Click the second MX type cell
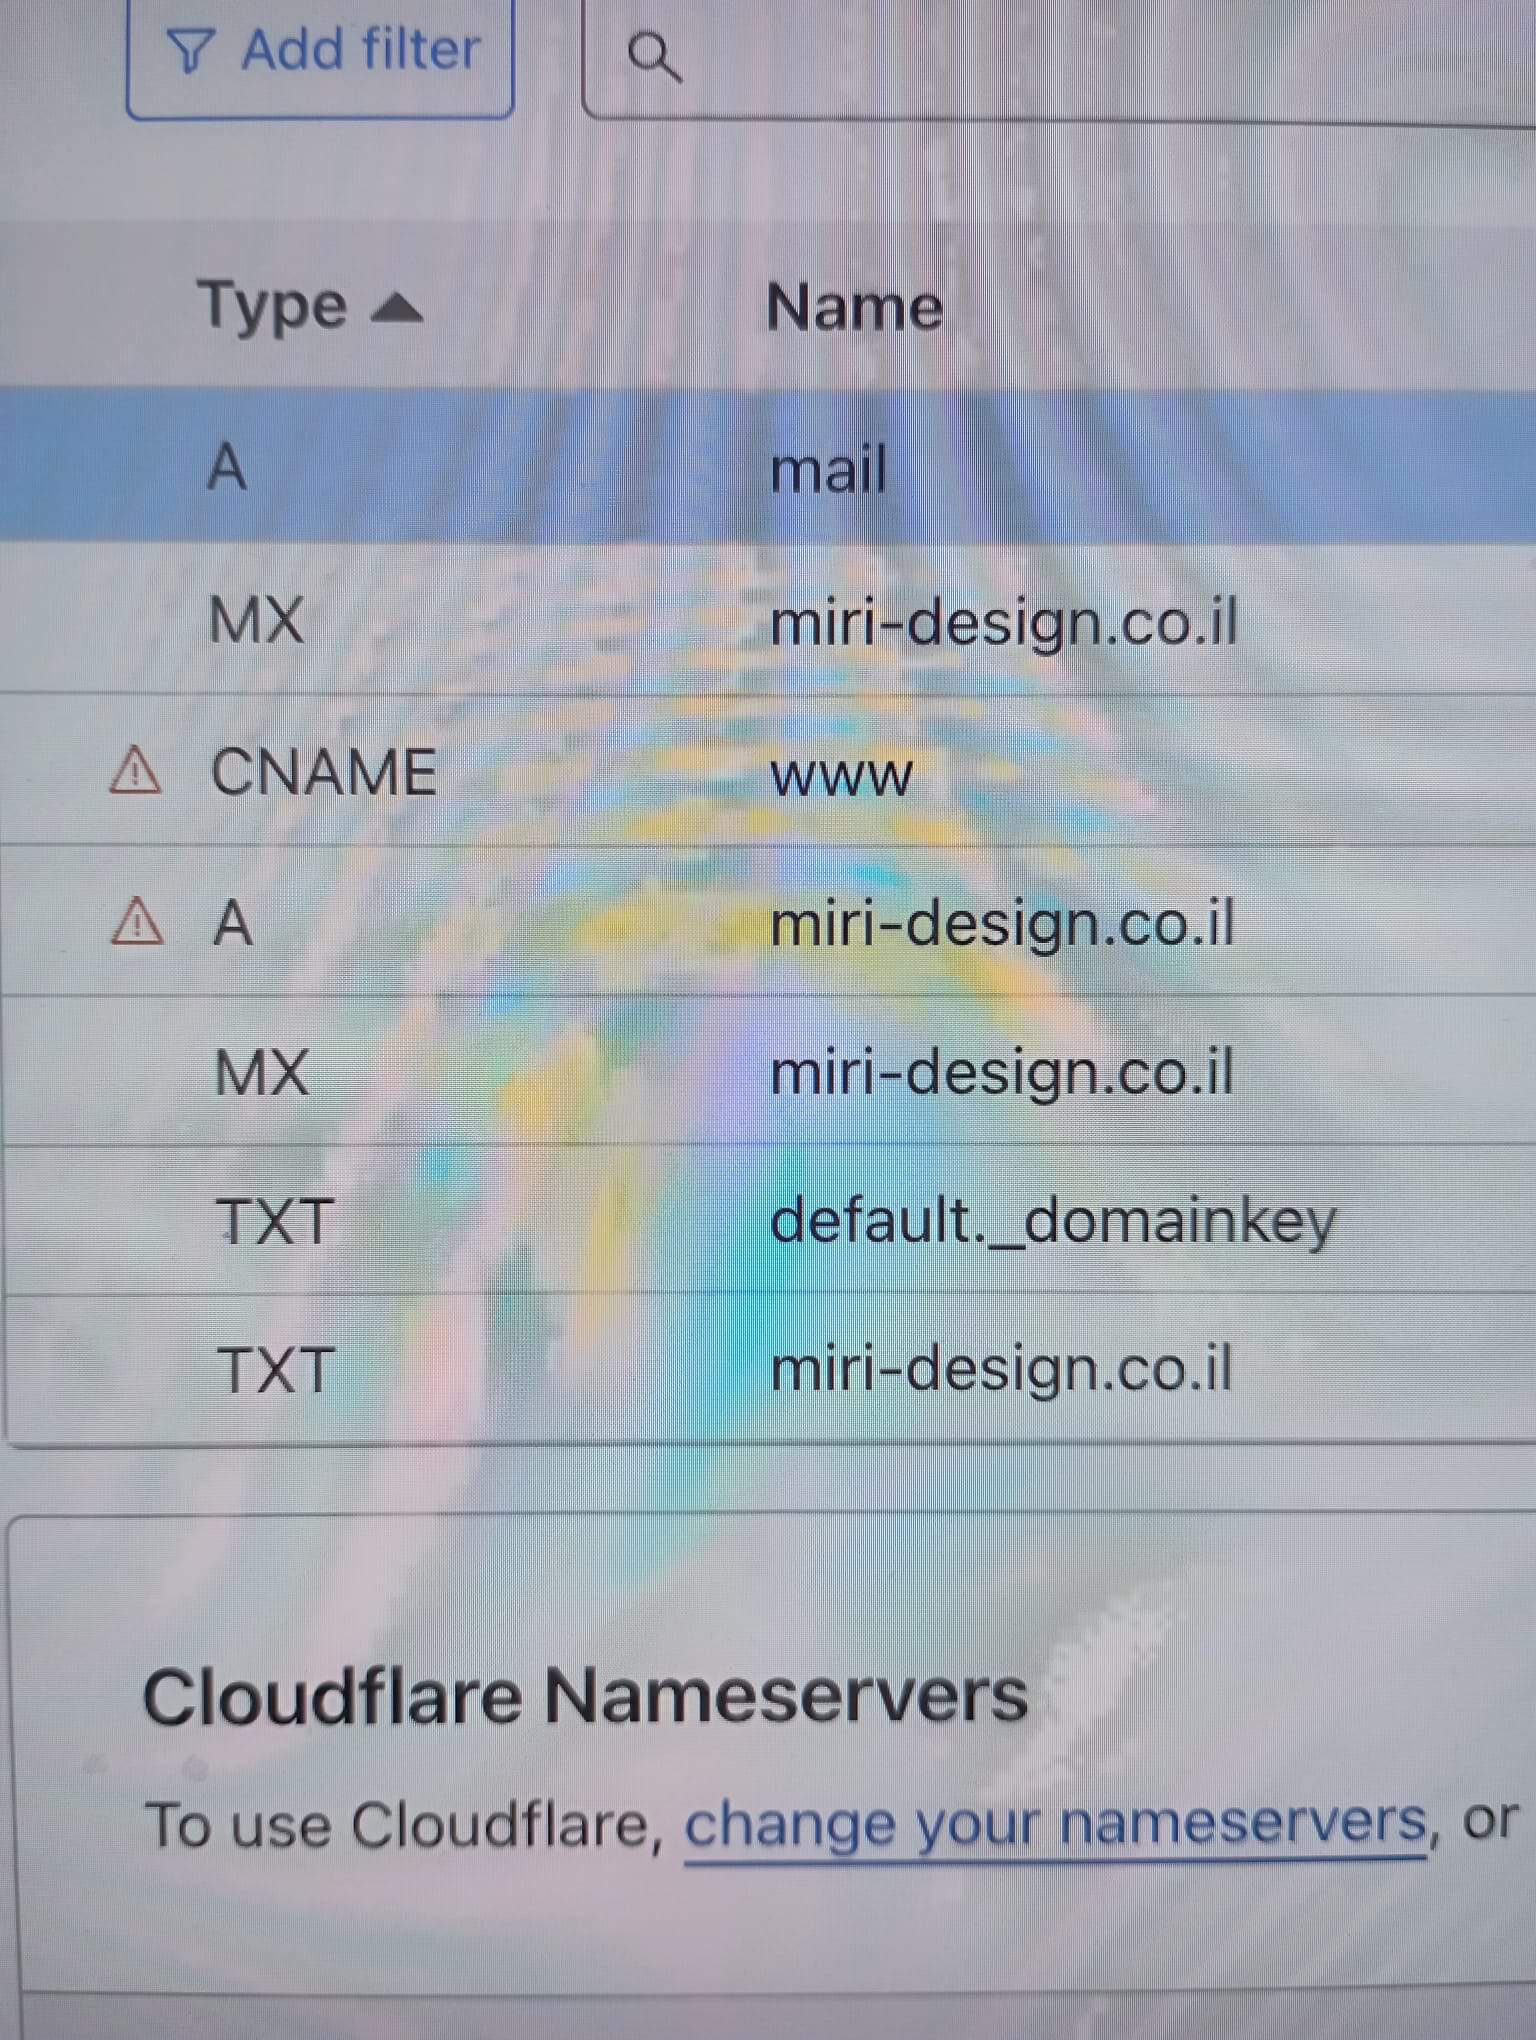The image size is (1536, 2040). pos(262,1073)
